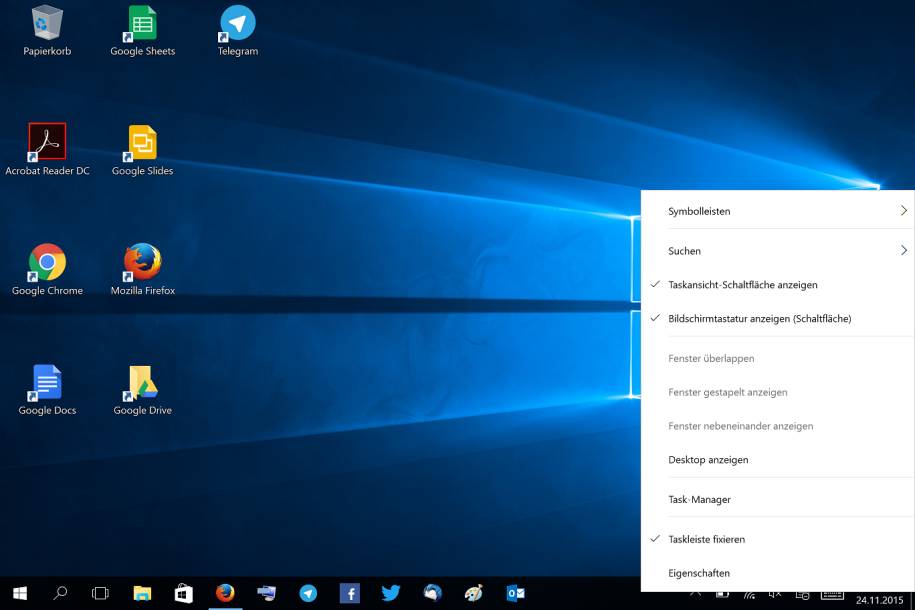The height and width of the screenshot is (610, 915).
Task: Open the monitor icon next to Firefox
Action: pyautogui.click(x=267, y=593)
